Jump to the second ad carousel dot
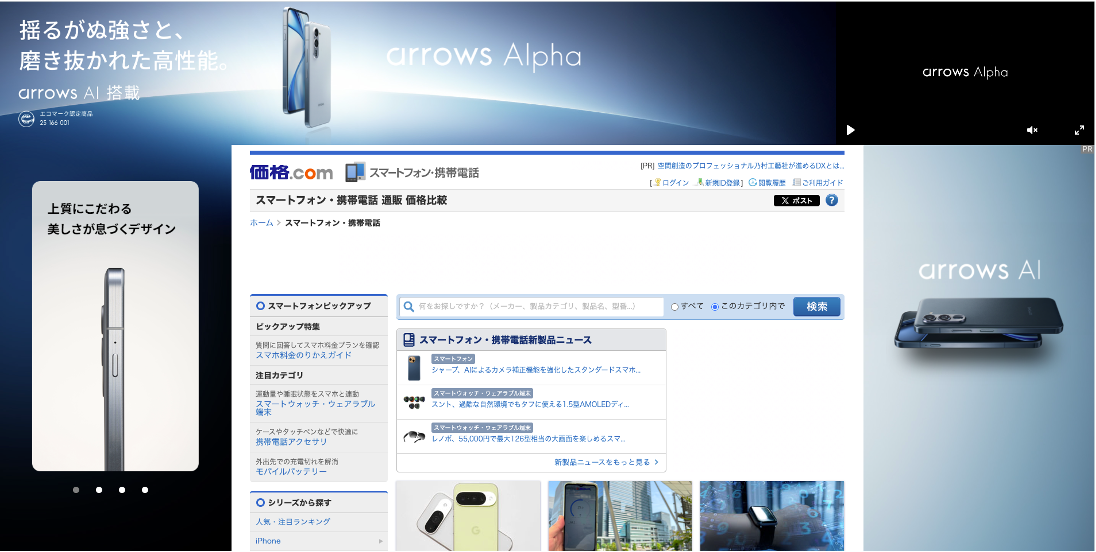This screenshot has width=1096, height=552. (99, 490)
